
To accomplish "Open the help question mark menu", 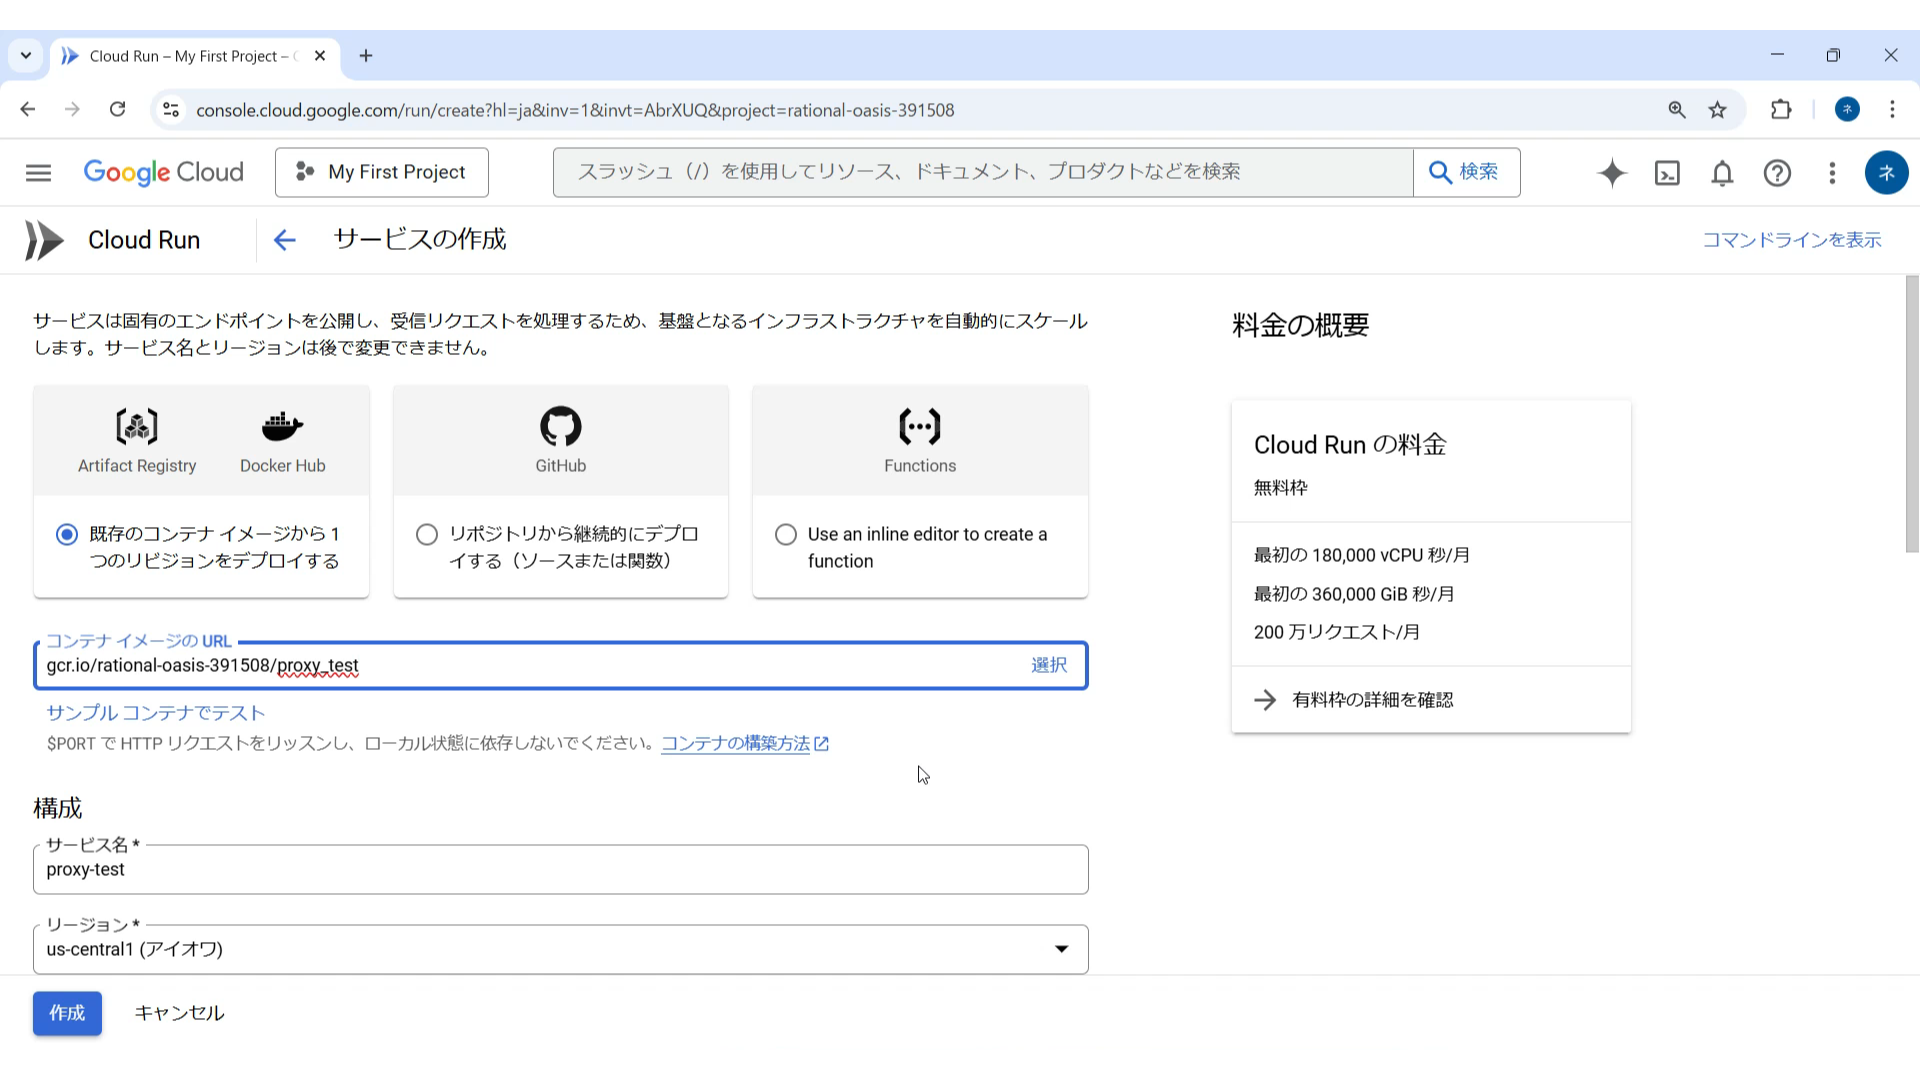I will (x=1777, y=173).
